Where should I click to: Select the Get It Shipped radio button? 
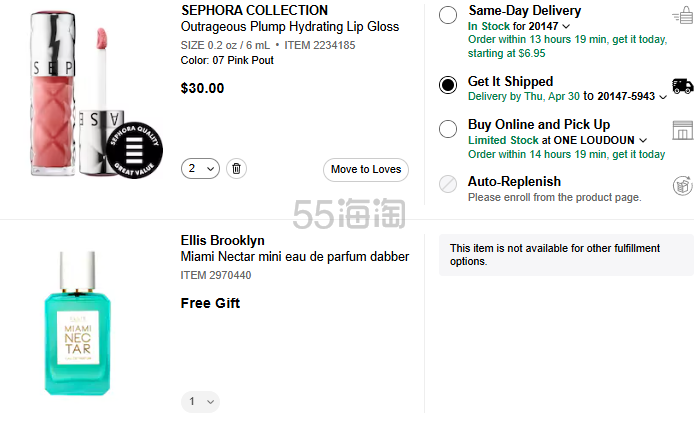448,85
